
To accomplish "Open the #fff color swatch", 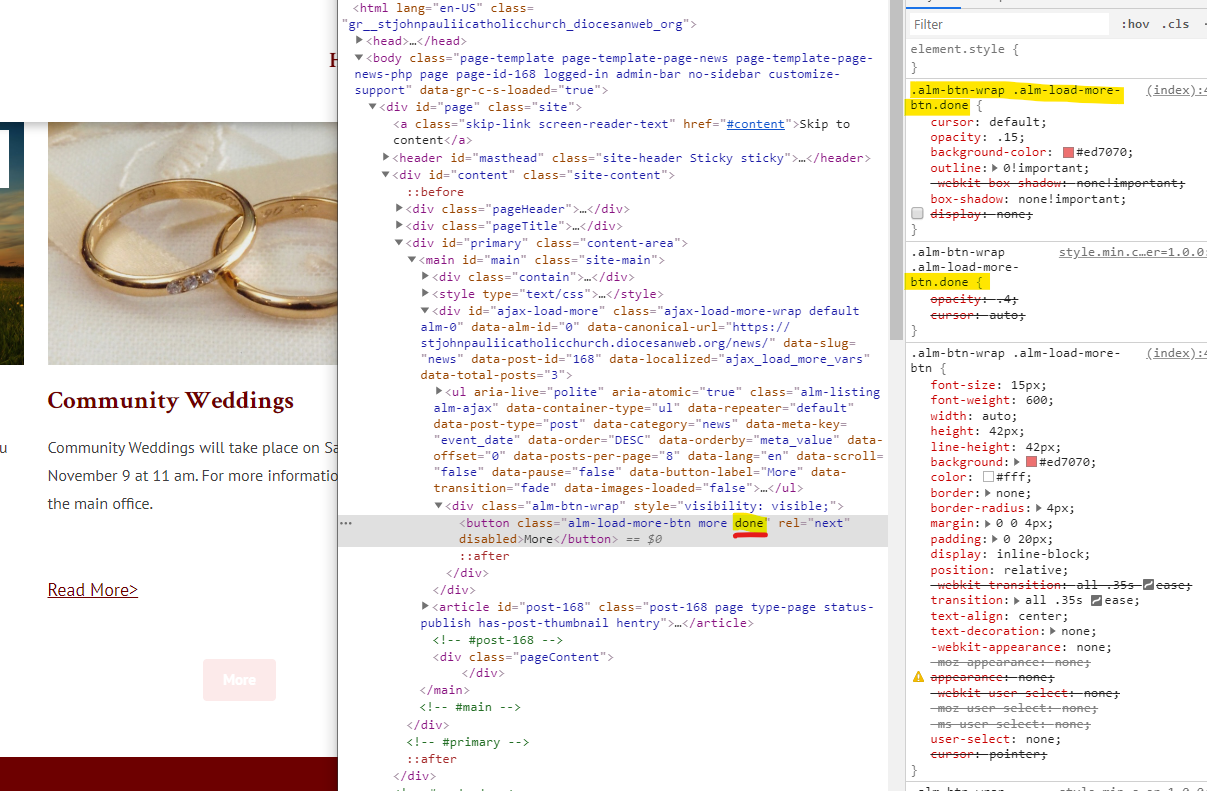I will (x=988, y=478).
